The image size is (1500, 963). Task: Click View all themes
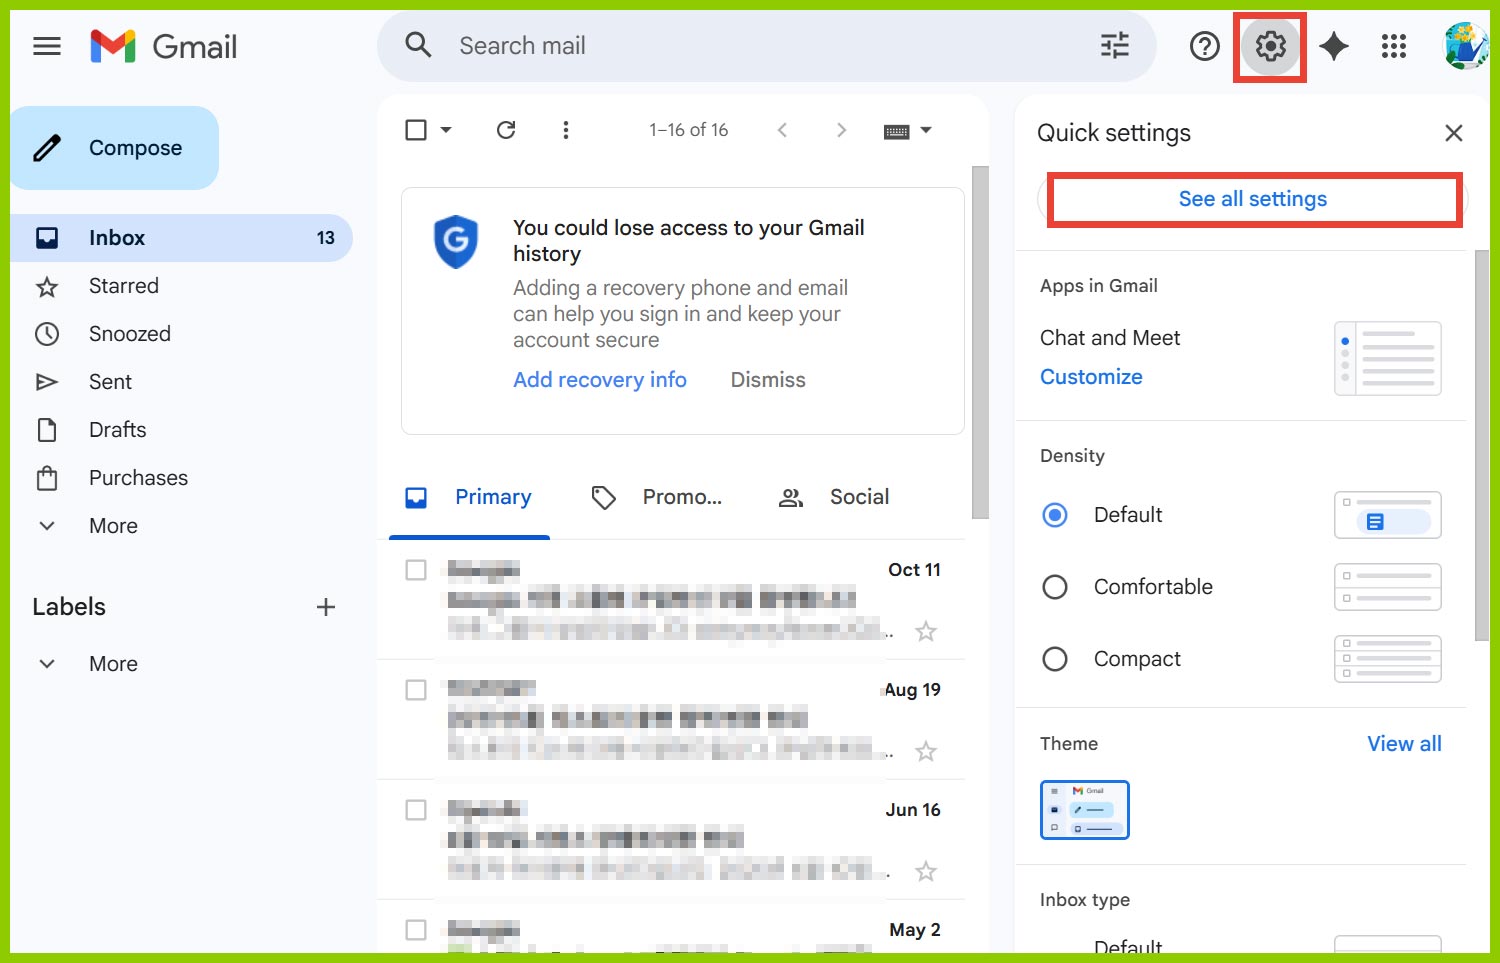(1404, 744)
